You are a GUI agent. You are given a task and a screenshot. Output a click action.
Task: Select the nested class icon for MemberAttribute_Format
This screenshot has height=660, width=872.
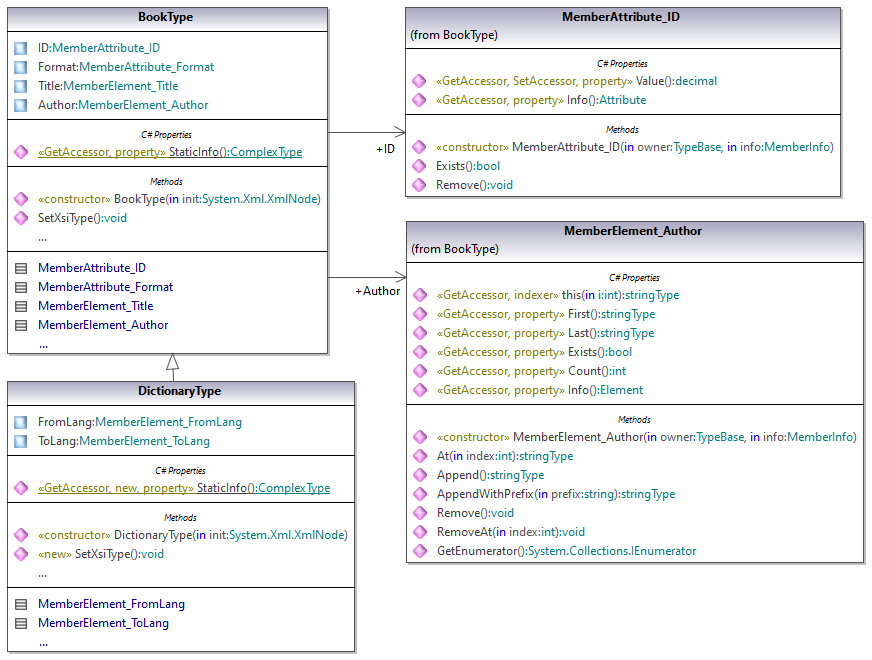(21, 287)
